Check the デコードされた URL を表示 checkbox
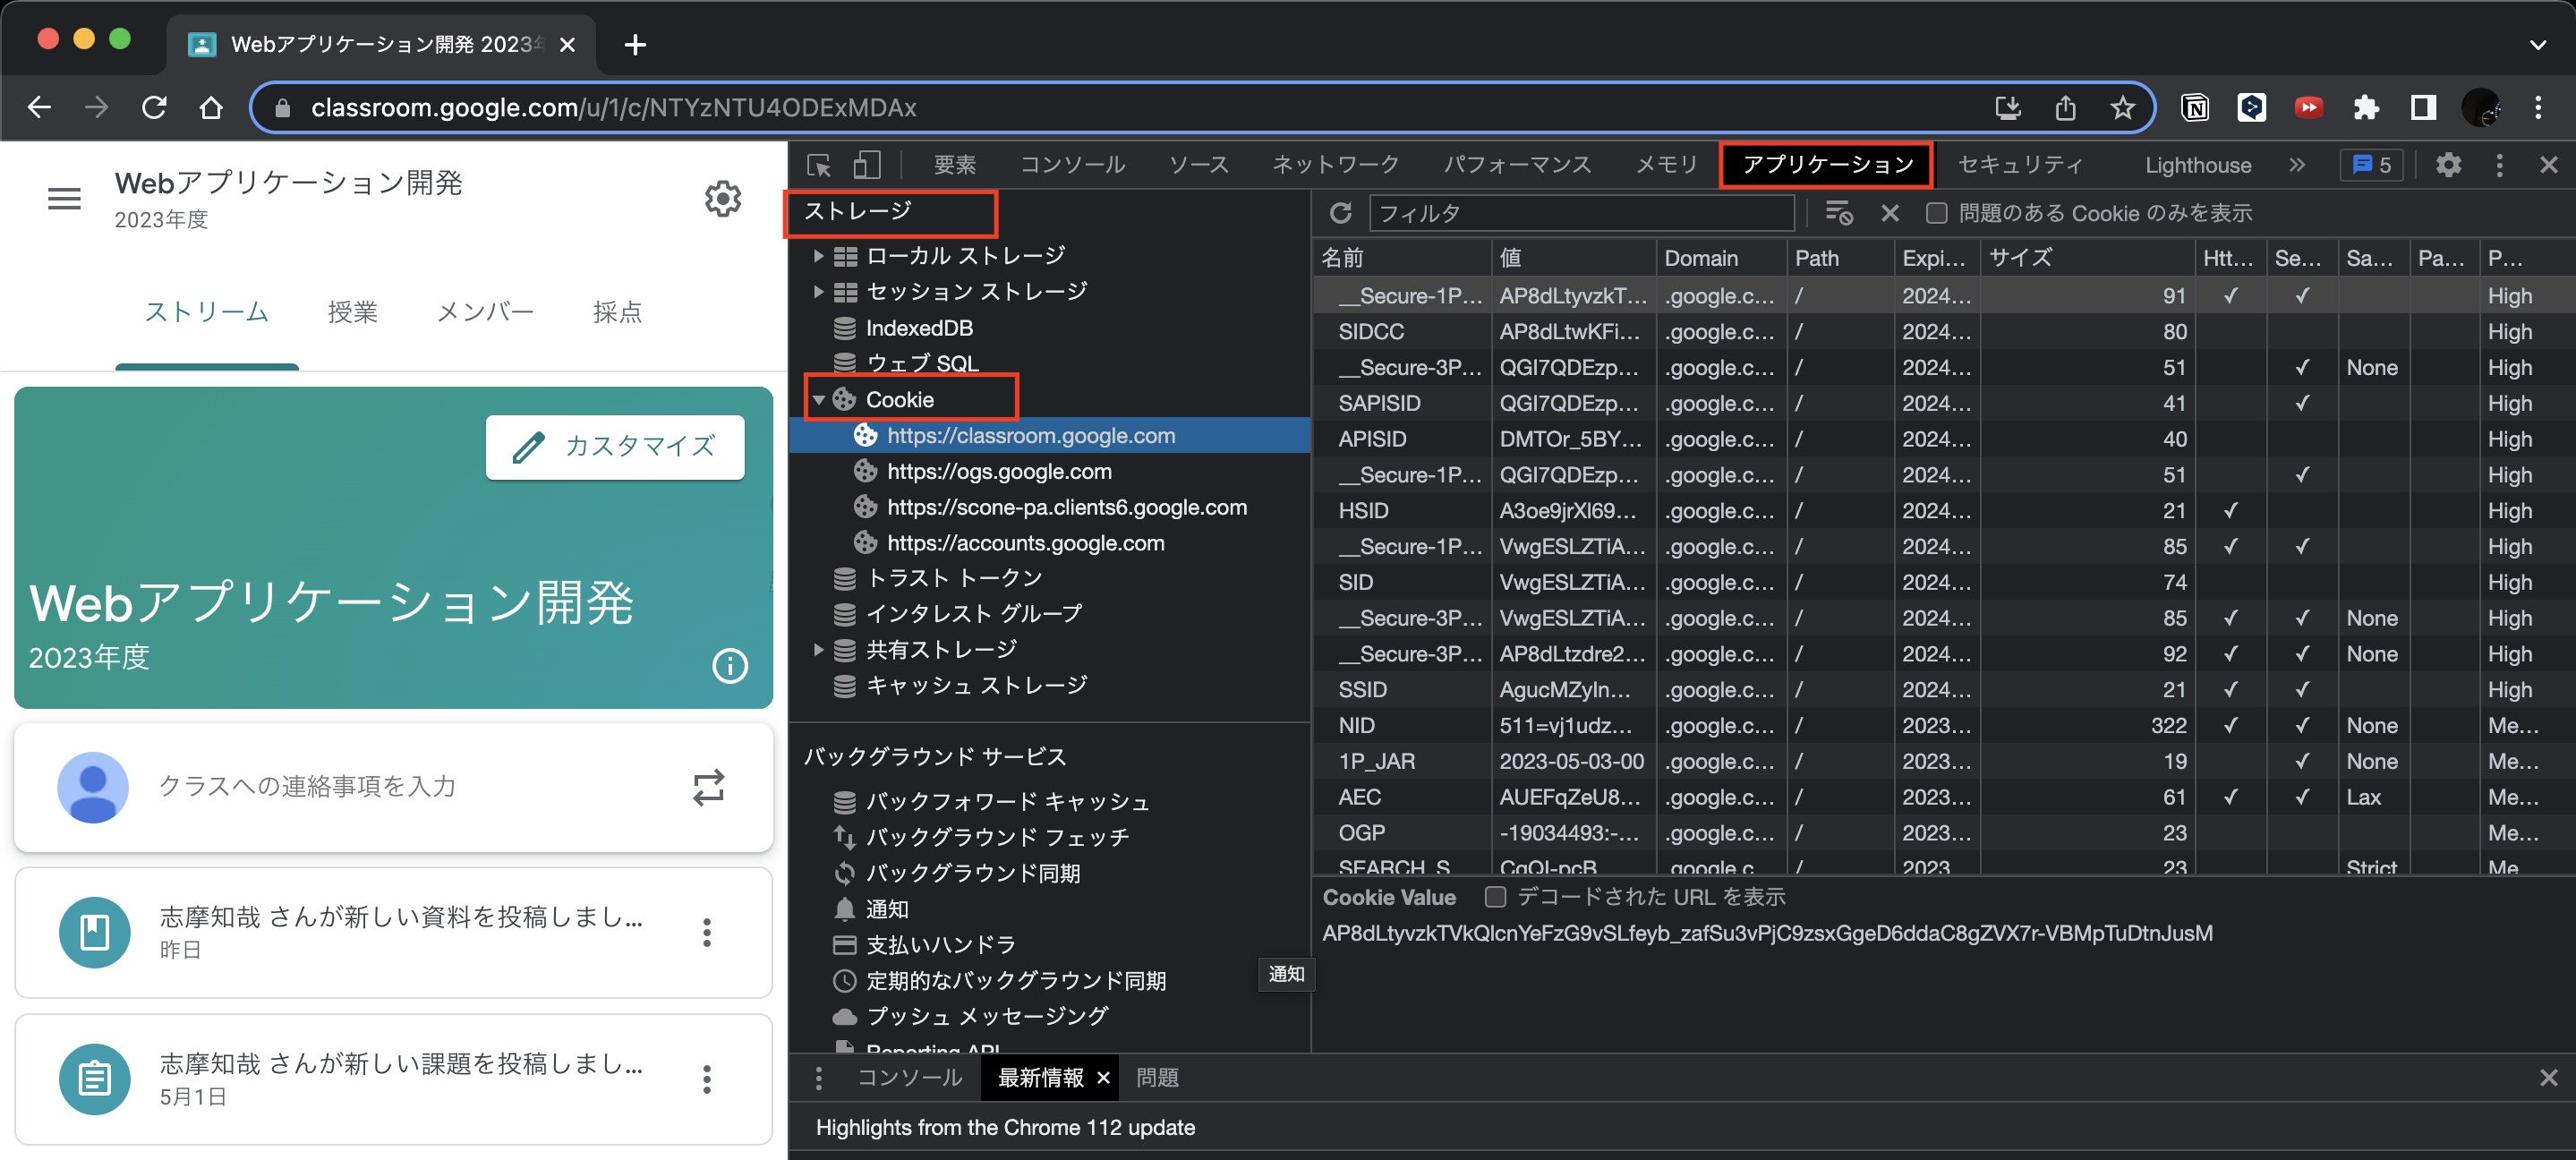Screen dimensions: 2576x1160 click(1495, 897)
